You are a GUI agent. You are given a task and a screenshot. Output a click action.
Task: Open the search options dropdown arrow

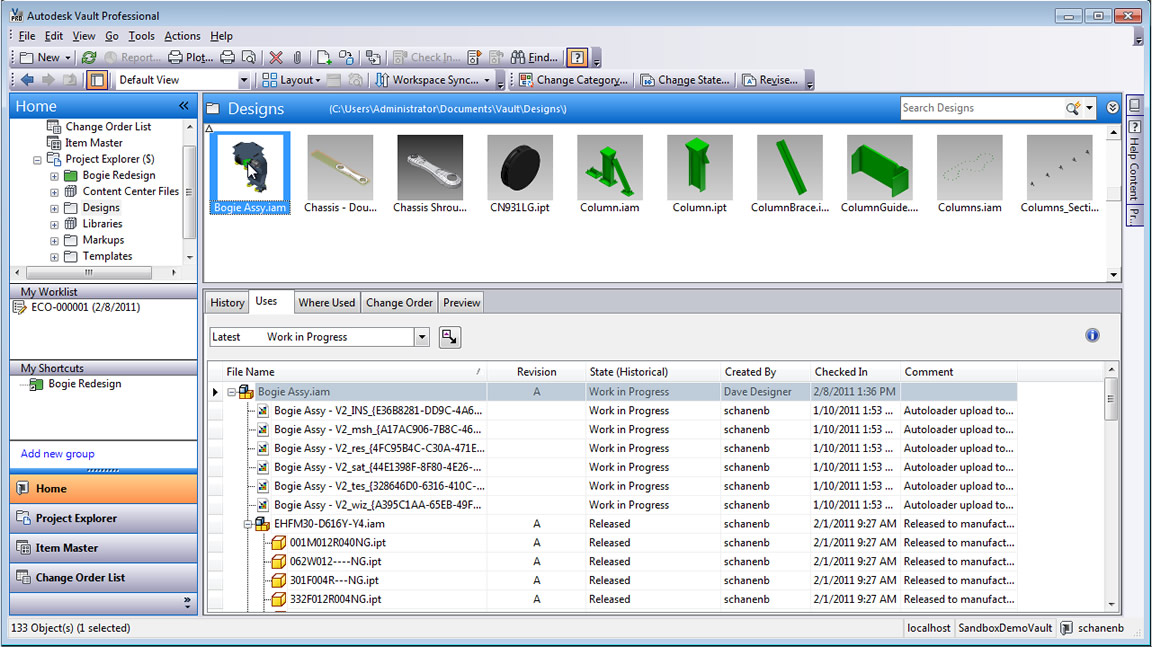click(x=1090, y=108)
